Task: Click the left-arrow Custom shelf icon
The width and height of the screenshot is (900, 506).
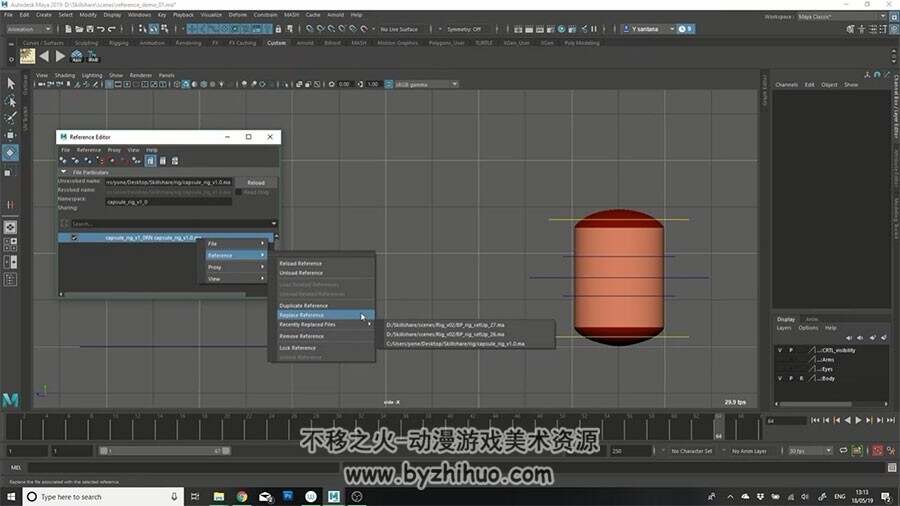Action: coord(44,56)
